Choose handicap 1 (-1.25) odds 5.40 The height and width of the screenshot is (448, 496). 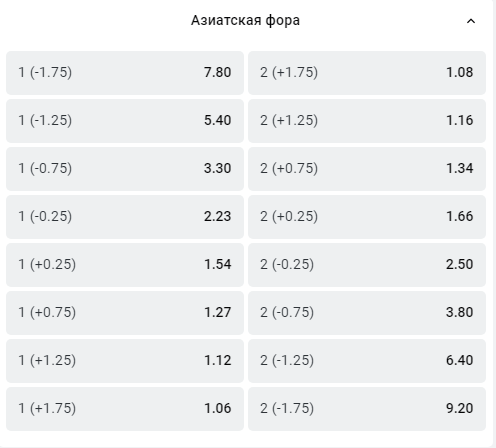(x=125, y=121)
